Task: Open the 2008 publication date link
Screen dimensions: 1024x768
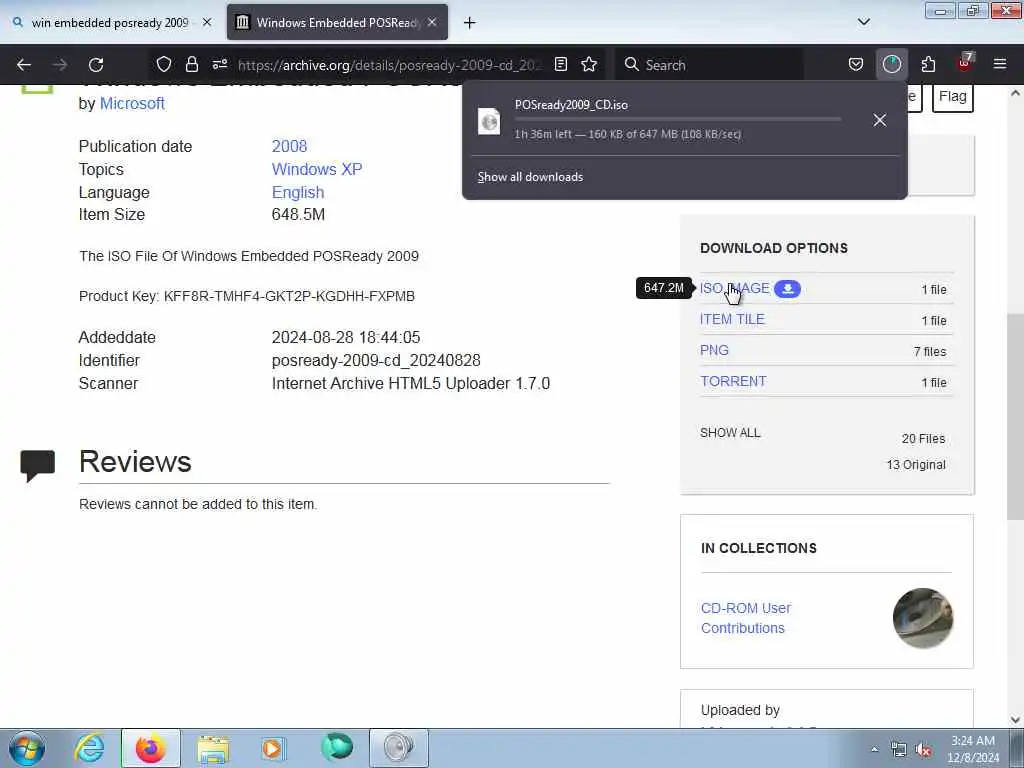Action: [289, 146]
